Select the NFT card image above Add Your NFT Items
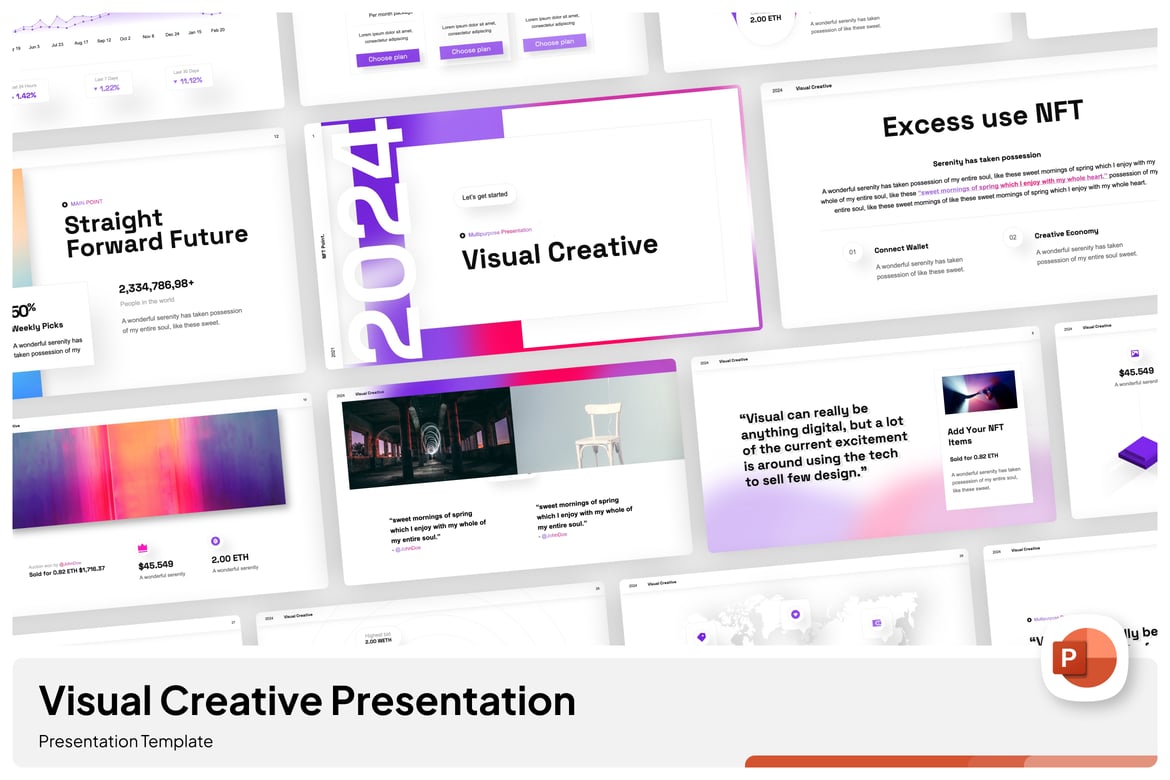The image size is (1170, 780). point(980,391)
